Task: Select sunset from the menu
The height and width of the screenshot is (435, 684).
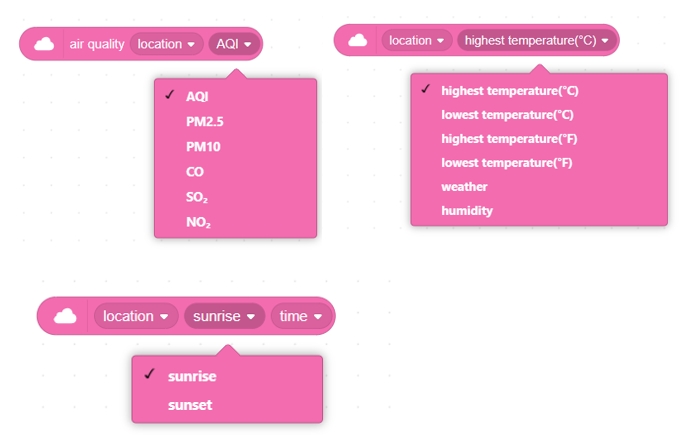Action: click(x=190, y=405)
